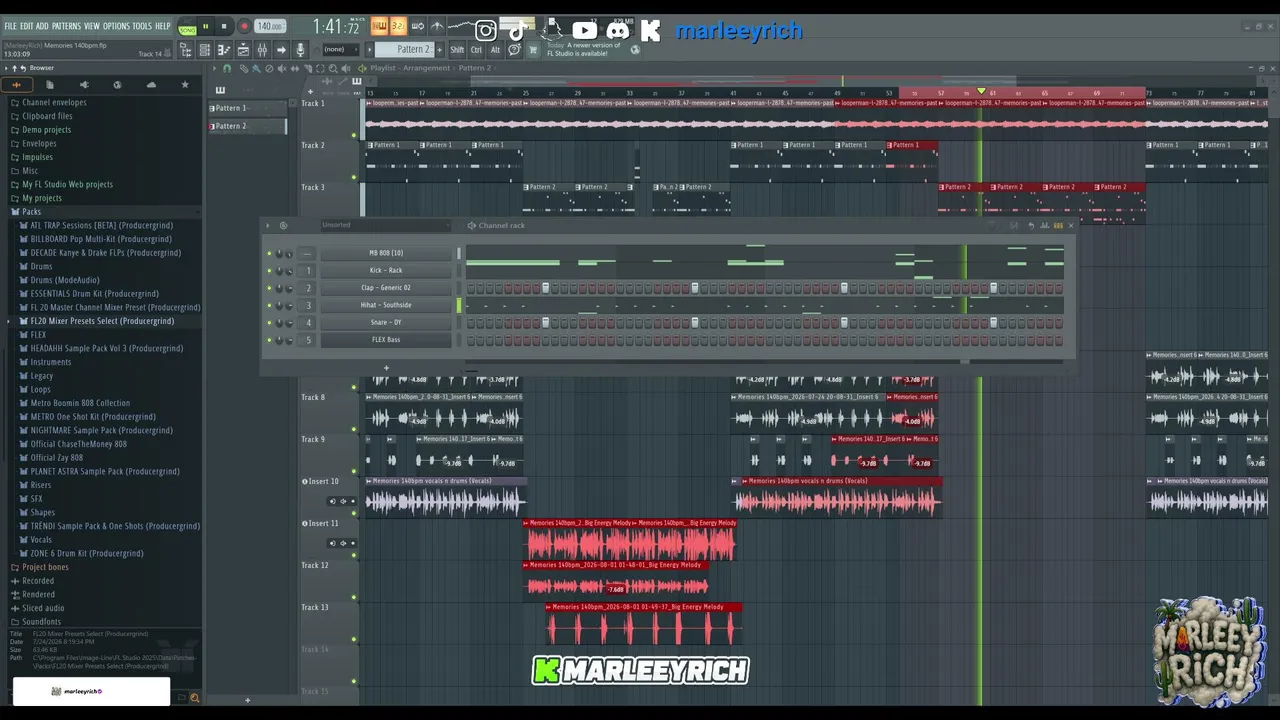Viewport: 1280px width, 720px height.
Task: Click the MB 808 (10) channel volume knob
Action: [x=290, y=253]
